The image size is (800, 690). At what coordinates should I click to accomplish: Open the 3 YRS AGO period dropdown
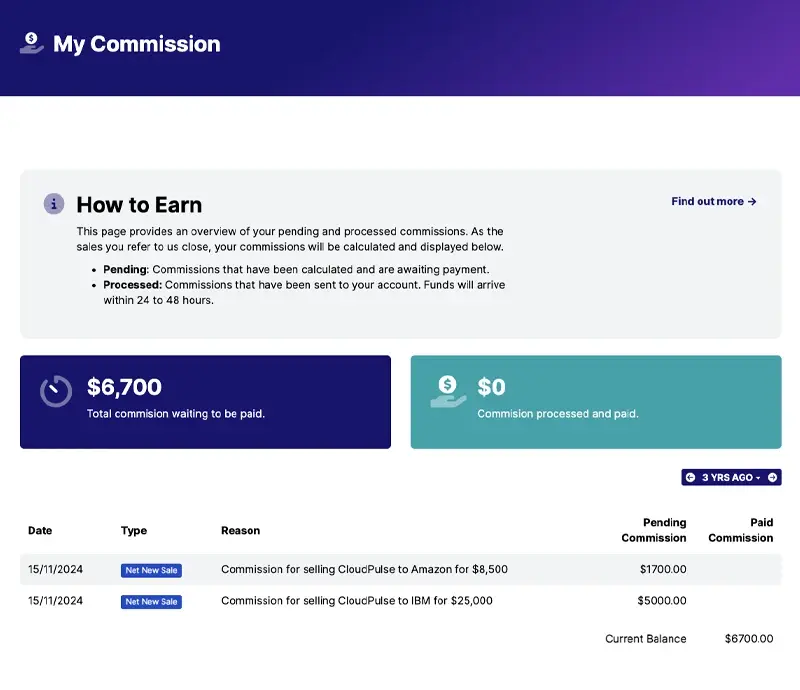[731, 478]
